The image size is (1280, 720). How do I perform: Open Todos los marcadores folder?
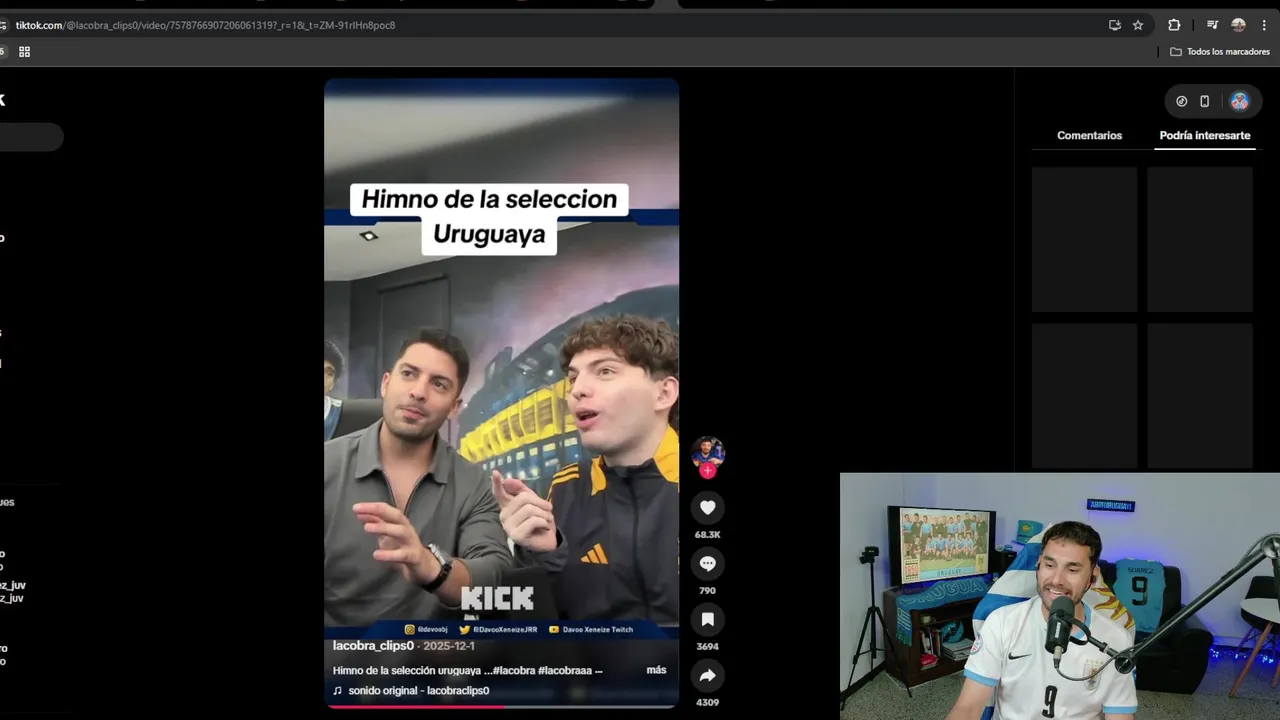tap(1220, 52)
